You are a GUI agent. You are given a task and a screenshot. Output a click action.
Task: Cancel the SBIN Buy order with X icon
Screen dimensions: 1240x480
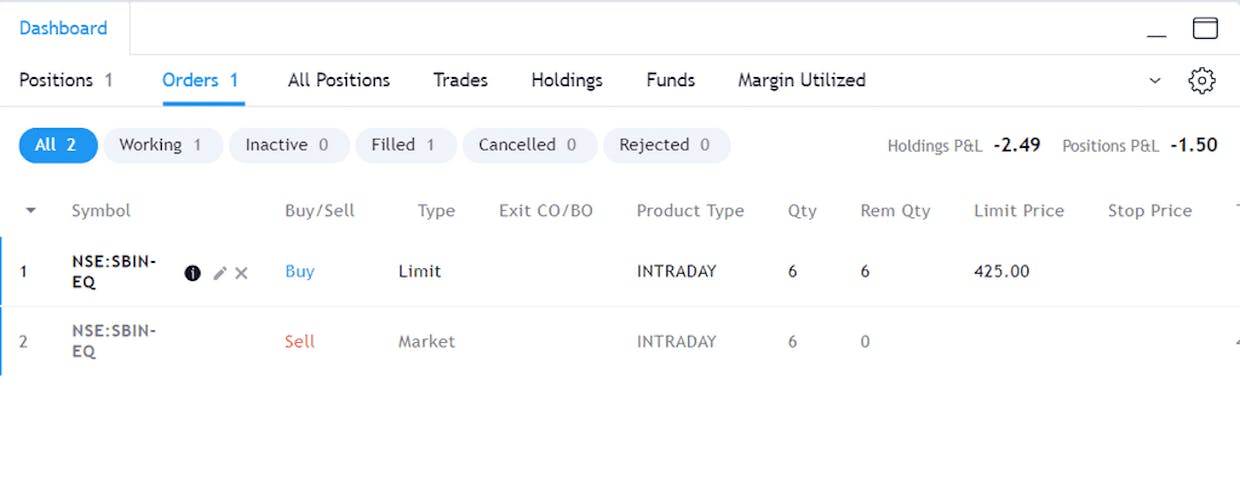coord(241,273)
